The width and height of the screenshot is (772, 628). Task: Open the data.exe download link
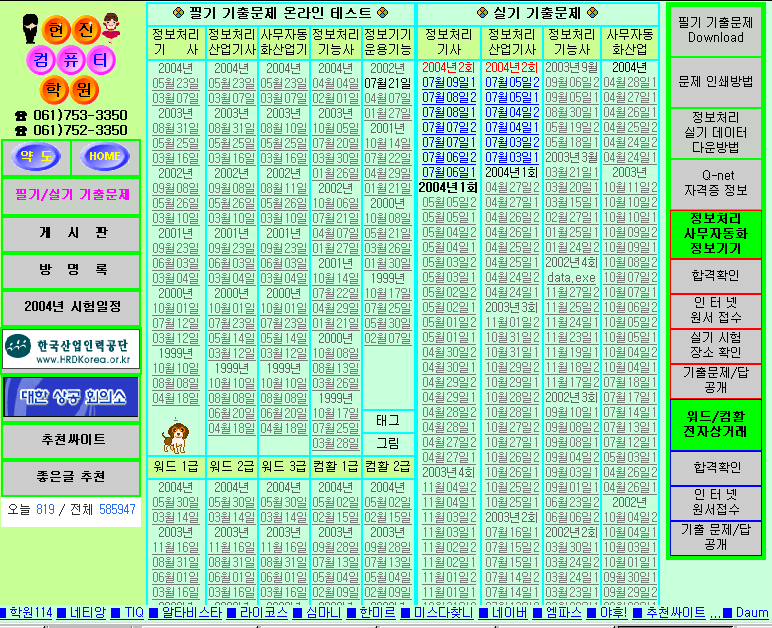click(572, 277)
